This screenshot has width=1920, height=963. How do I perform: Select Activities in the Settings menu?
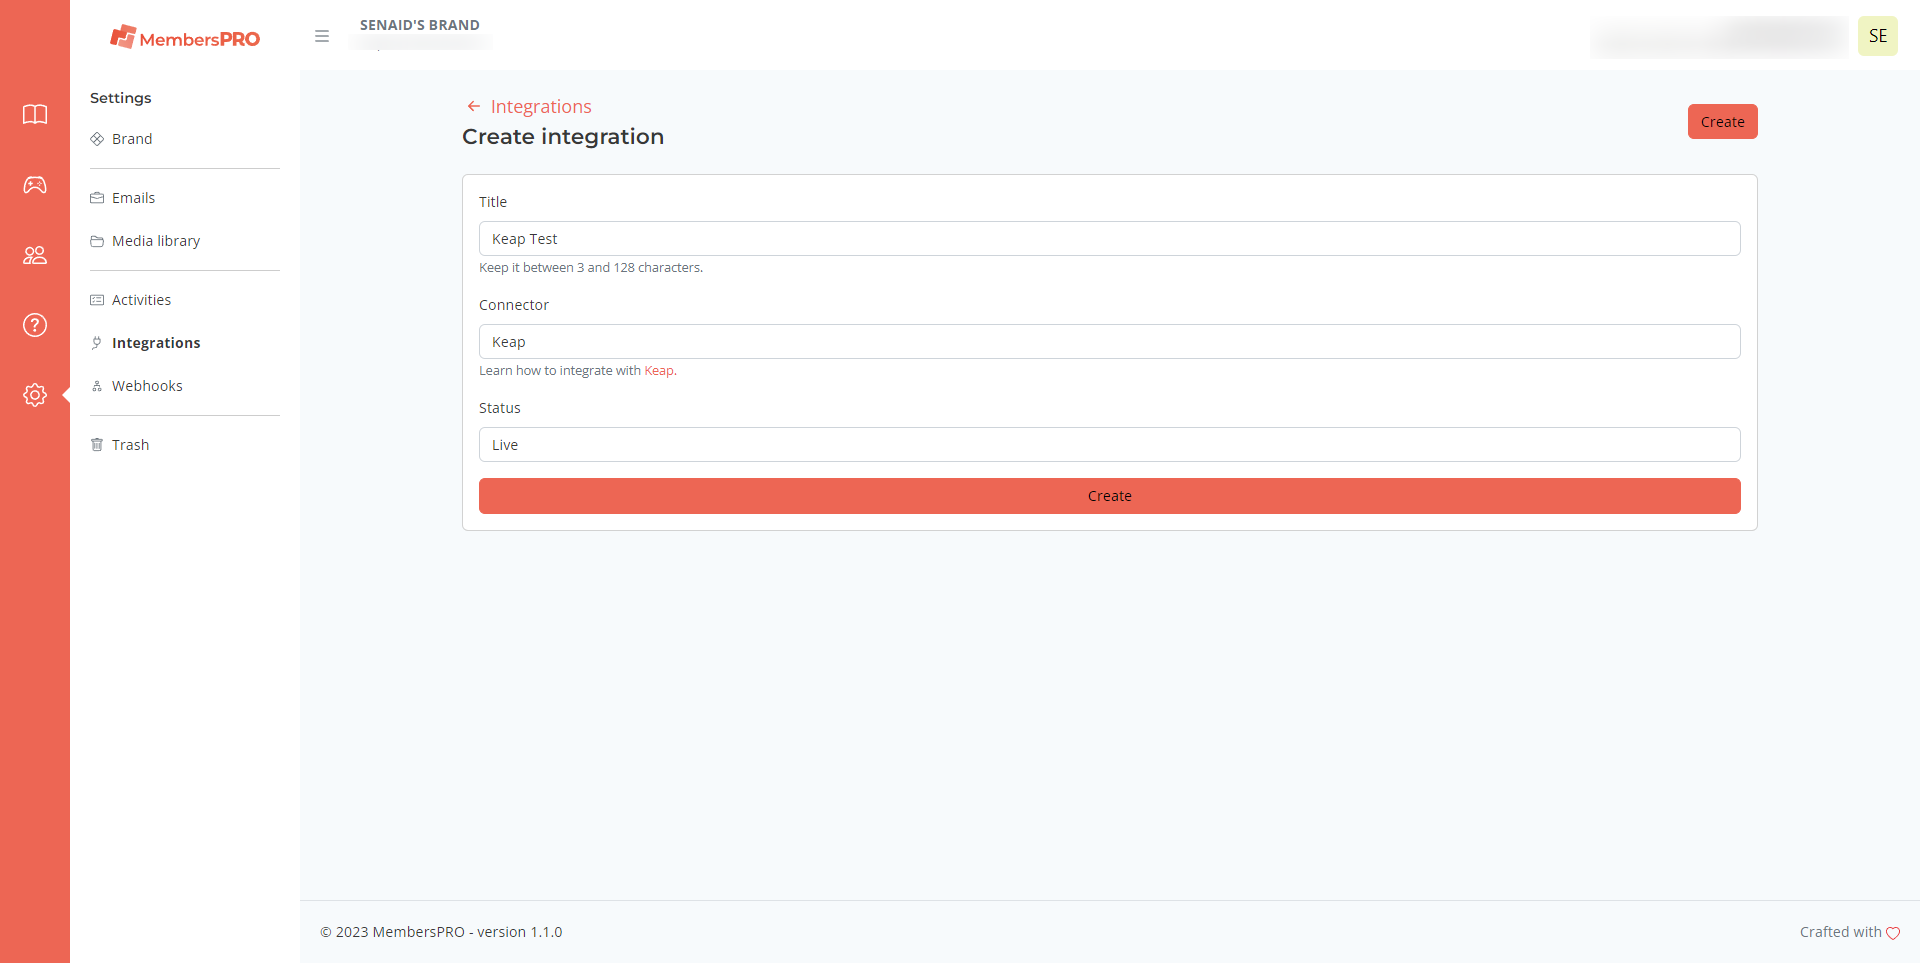tap(141, 299)
